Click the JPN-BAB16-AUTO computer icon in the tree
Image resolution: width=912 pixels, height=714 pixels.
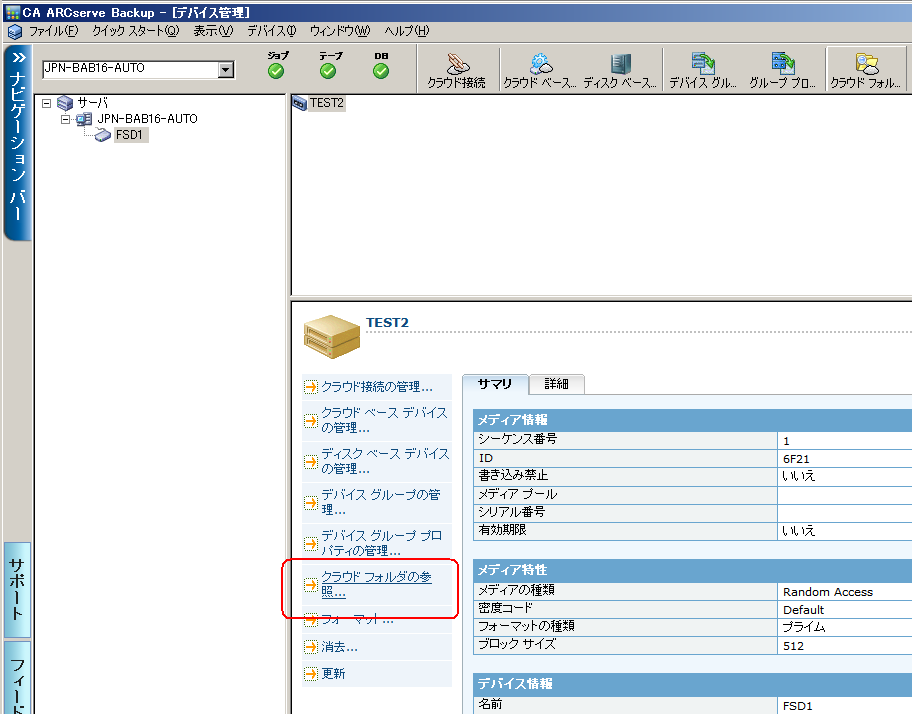coord(84,119)
